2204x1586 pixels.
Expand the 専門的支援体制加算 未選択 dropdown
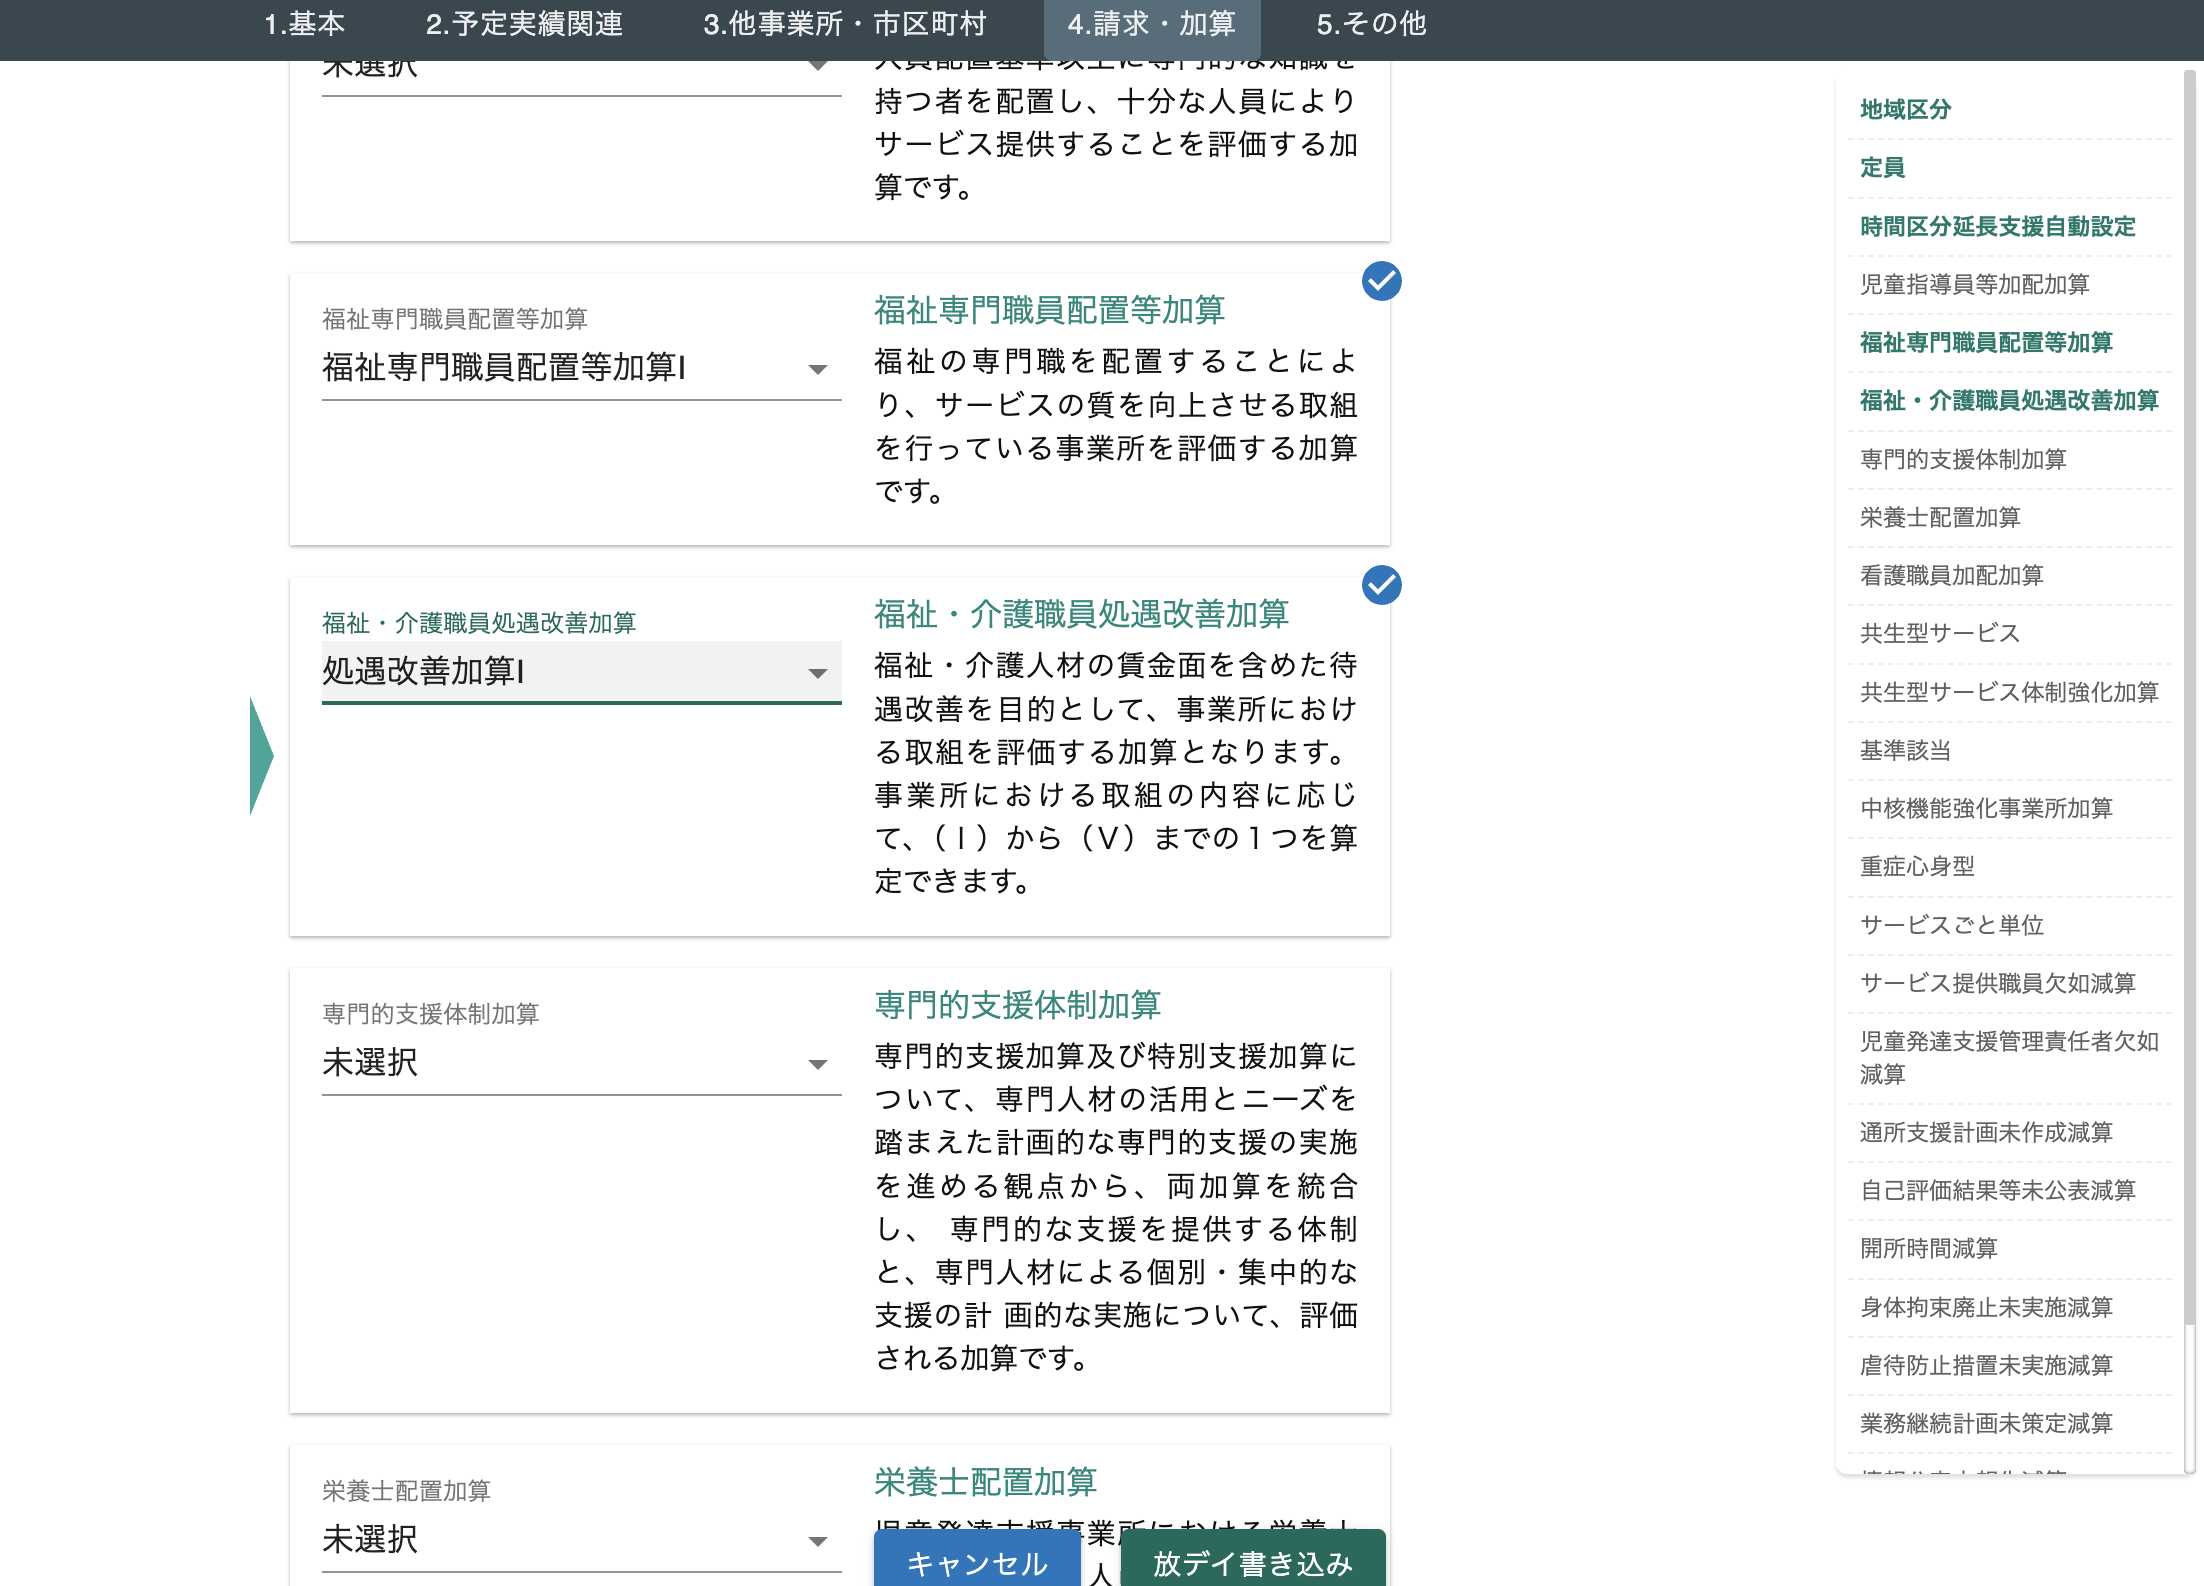[580, 1062]
